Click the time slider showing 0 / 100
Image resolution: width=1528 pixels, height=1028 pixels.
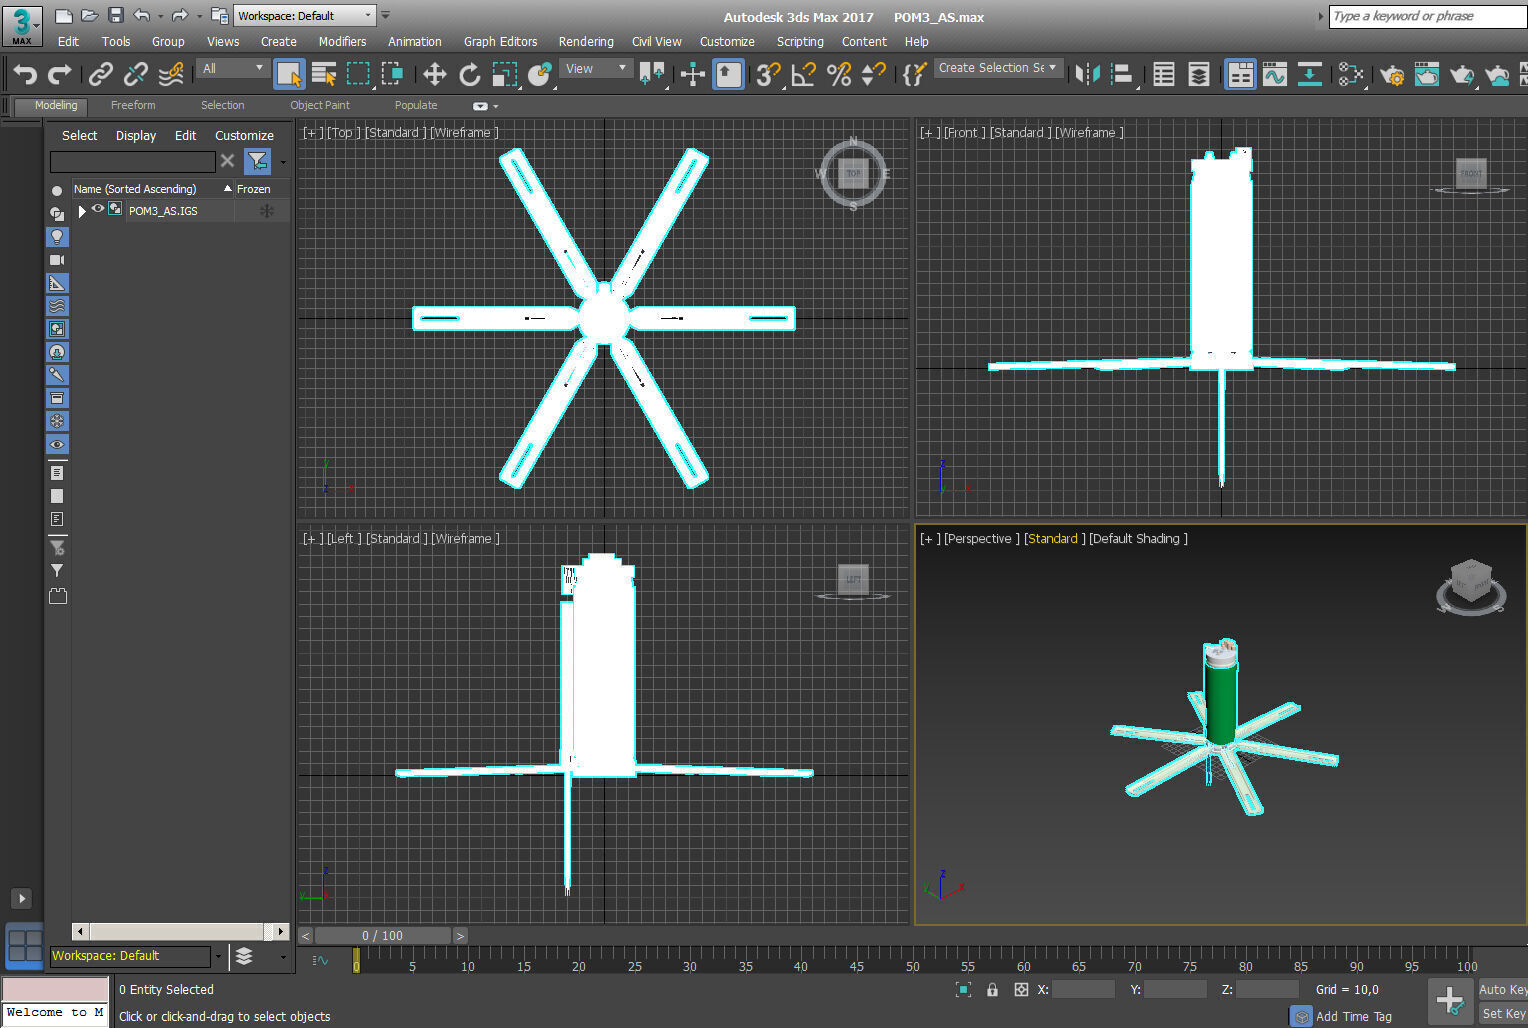(x=382, y=936)
